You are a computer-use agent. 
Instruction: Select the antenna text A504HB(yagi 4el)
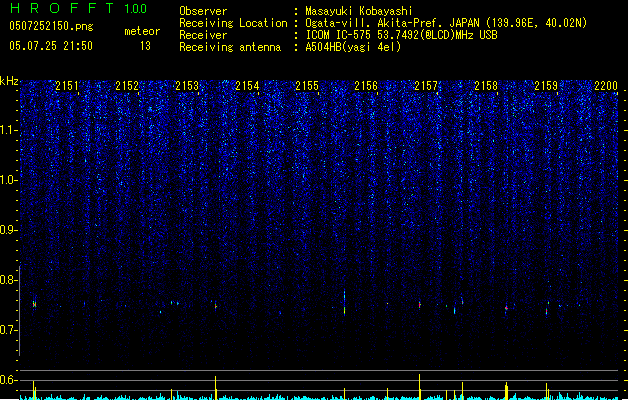[353, 47]
